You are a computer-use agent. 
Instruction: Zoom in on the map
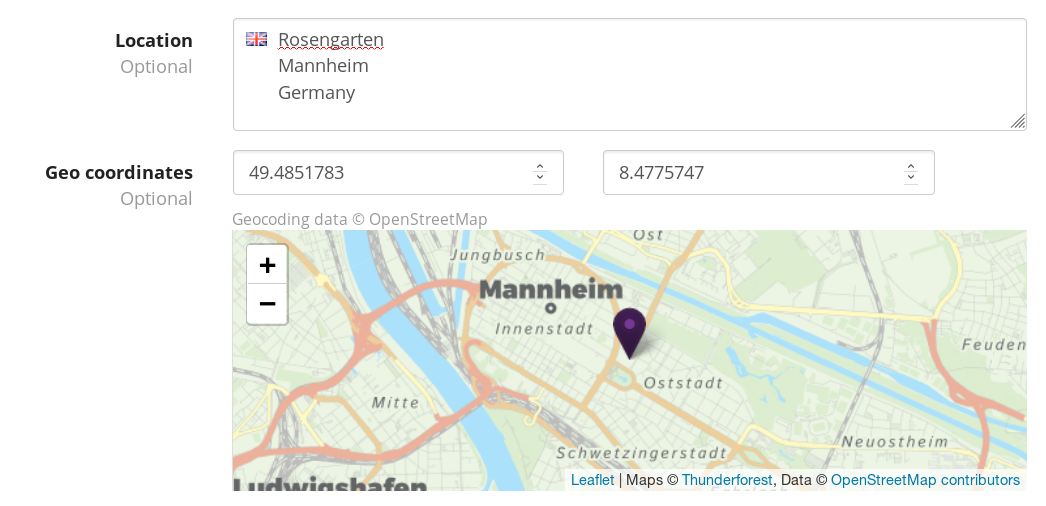267,265
